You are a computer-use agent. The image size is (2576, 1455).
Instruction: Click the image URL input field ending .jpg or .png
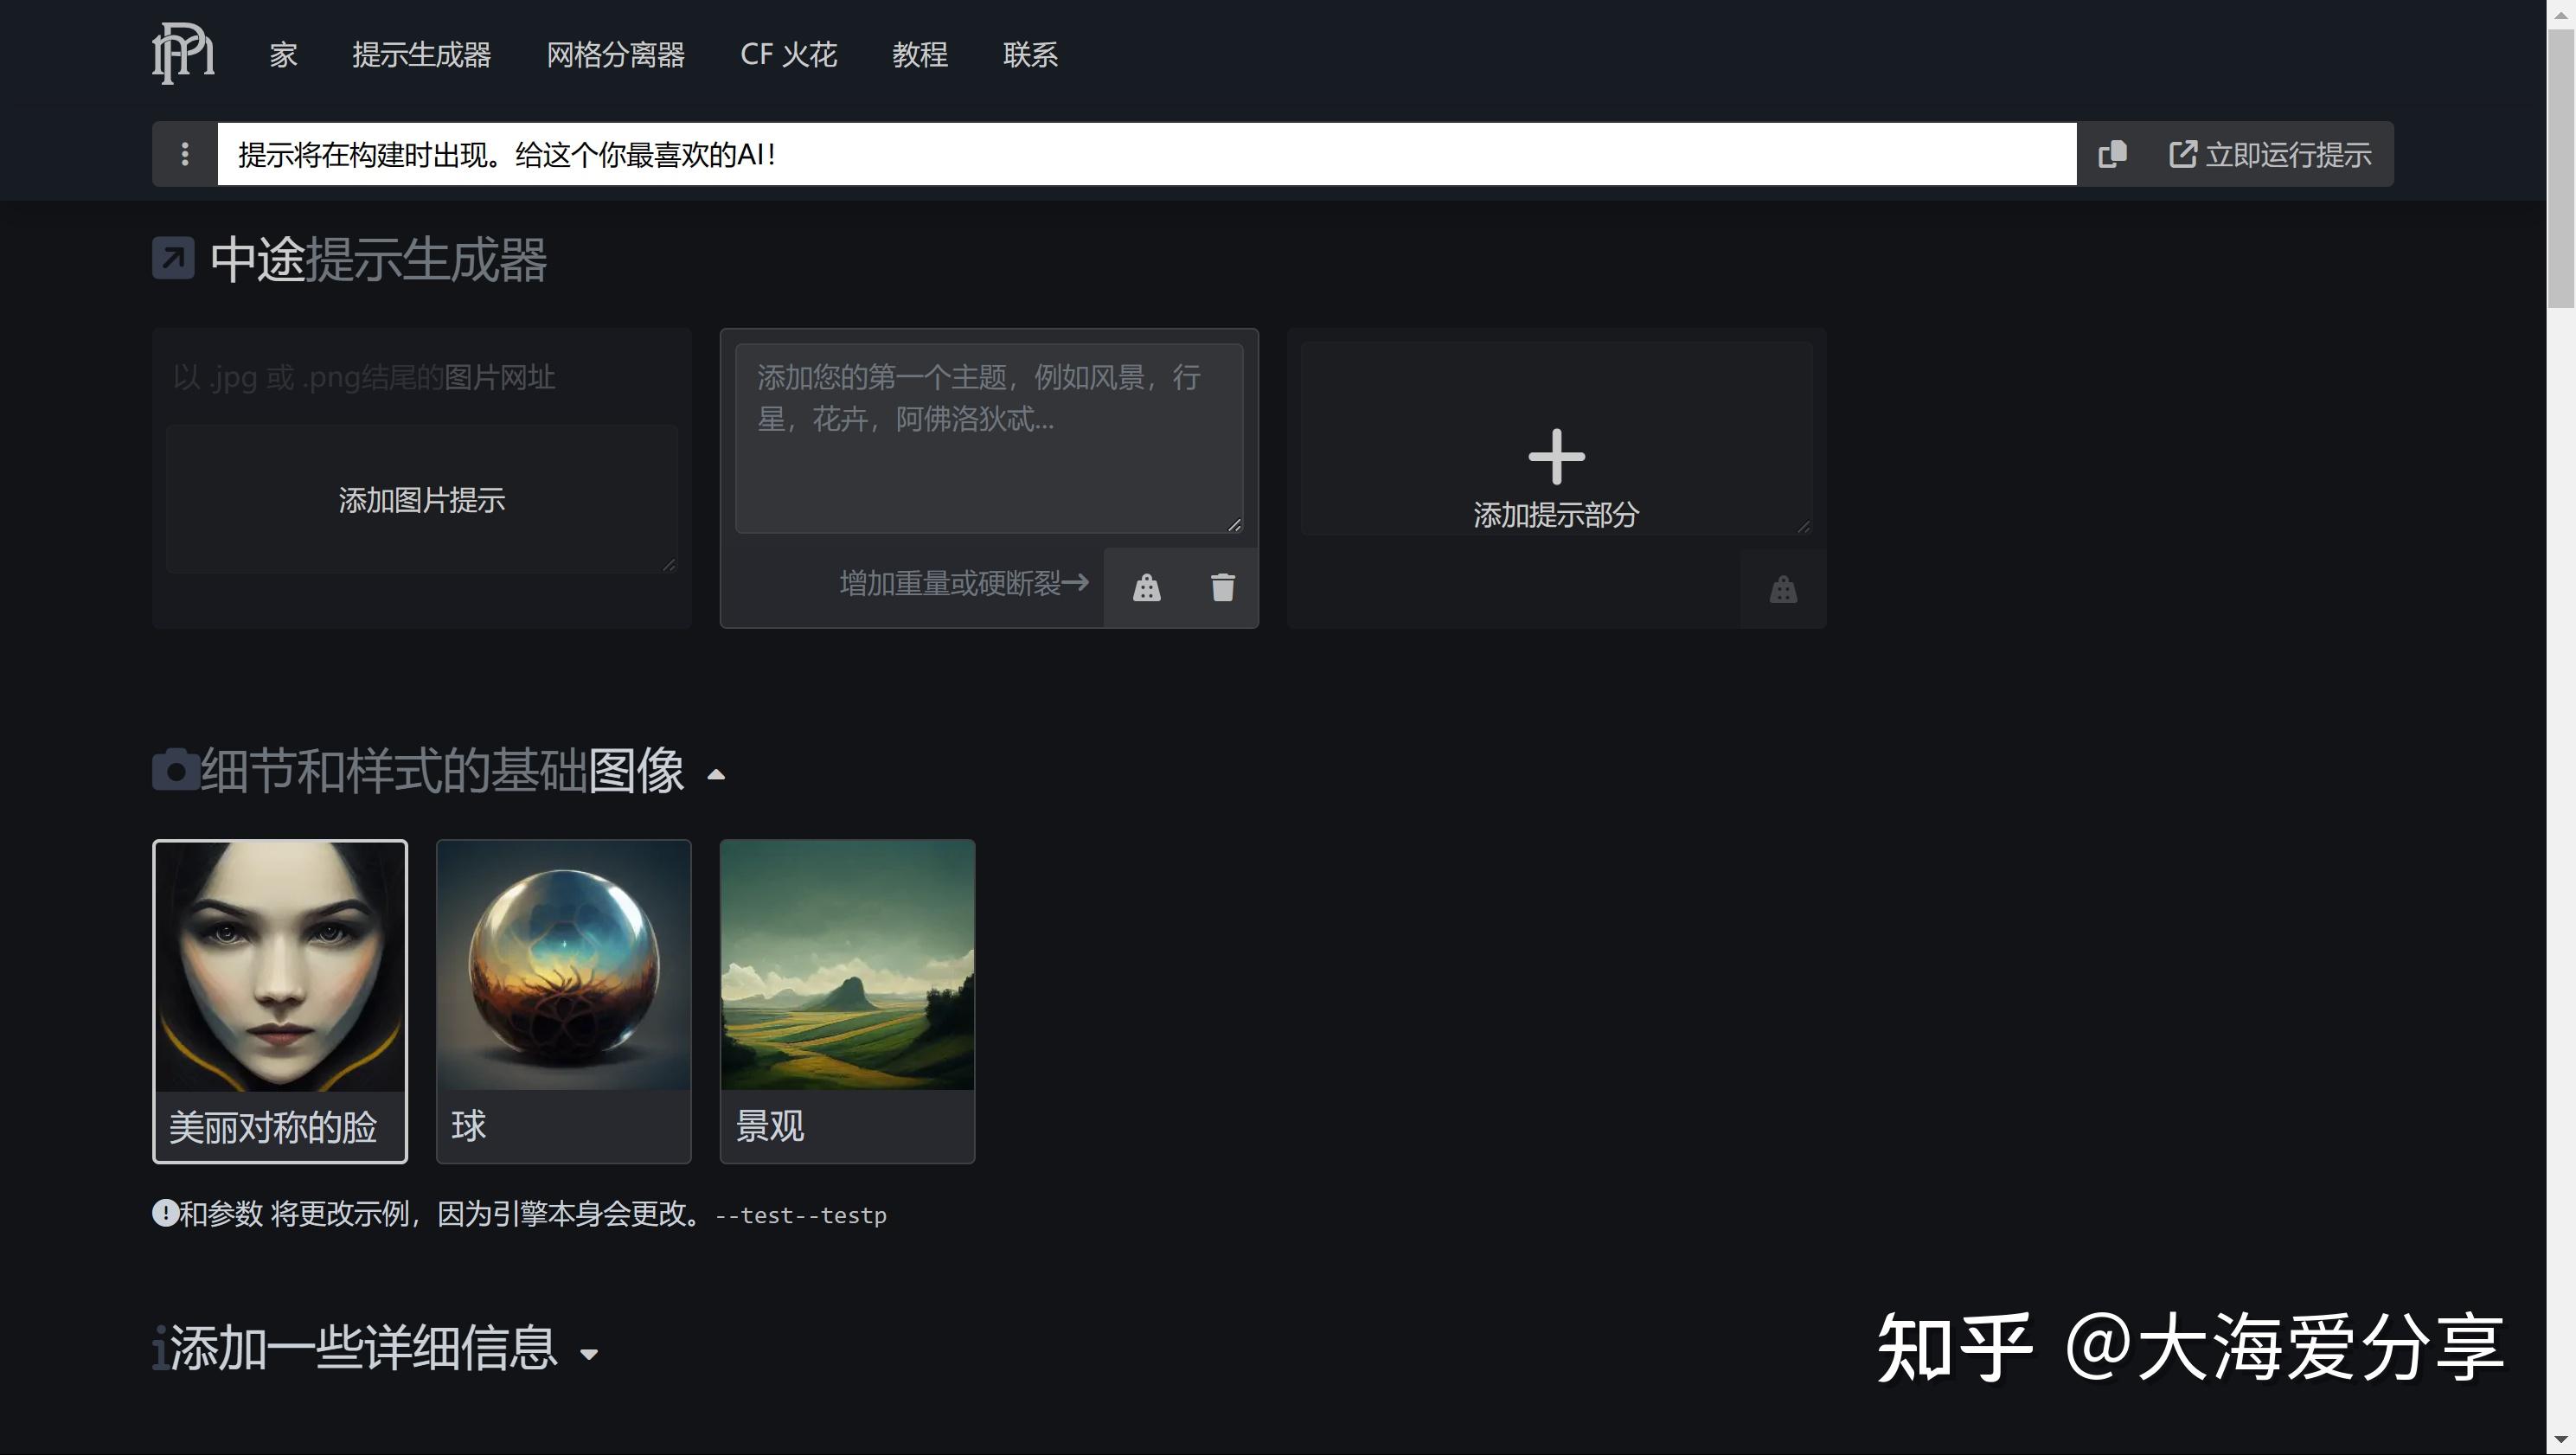421,377
